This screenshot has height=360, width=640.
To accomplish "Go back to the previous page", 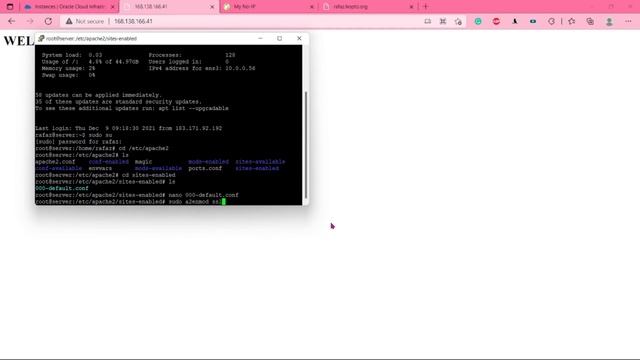I will 12,21.
